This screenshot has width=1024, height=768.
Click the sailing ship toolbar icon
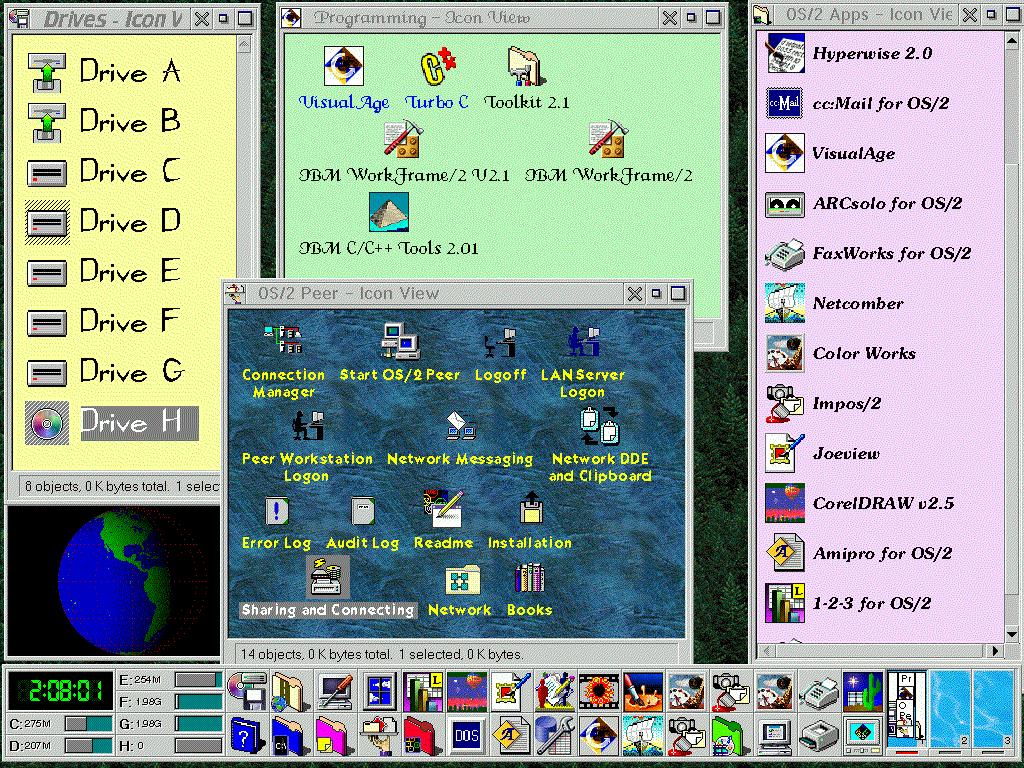[643, 735]
